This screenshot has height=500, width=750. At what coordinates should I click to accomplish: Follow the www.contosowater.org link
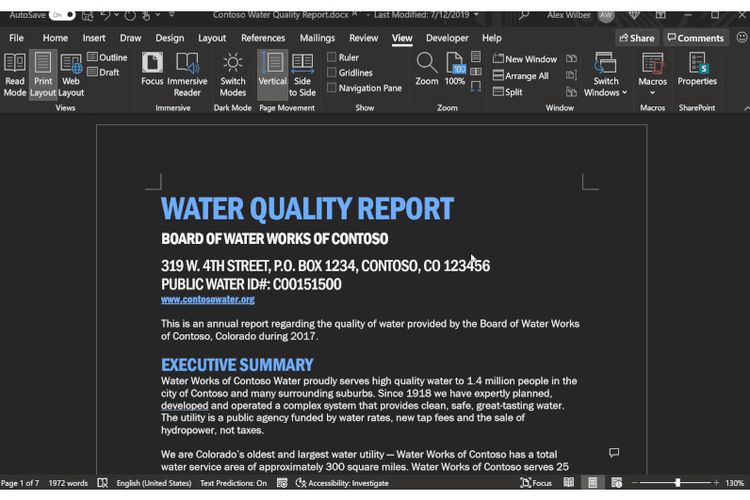point(208,300)
